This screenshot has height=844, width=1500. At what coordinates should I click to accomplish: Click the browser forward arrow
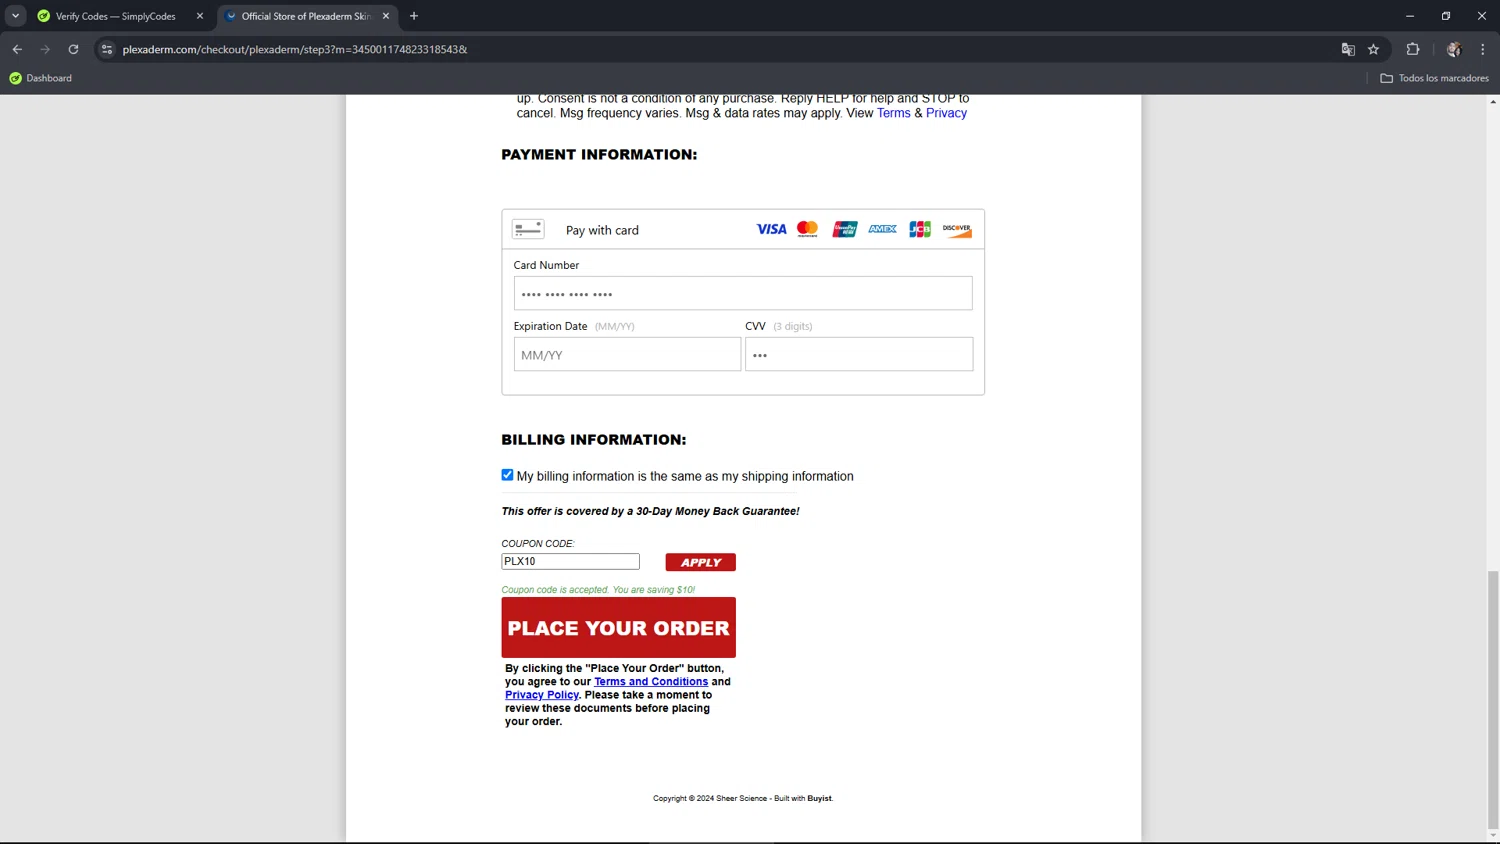tap(45, 49)
